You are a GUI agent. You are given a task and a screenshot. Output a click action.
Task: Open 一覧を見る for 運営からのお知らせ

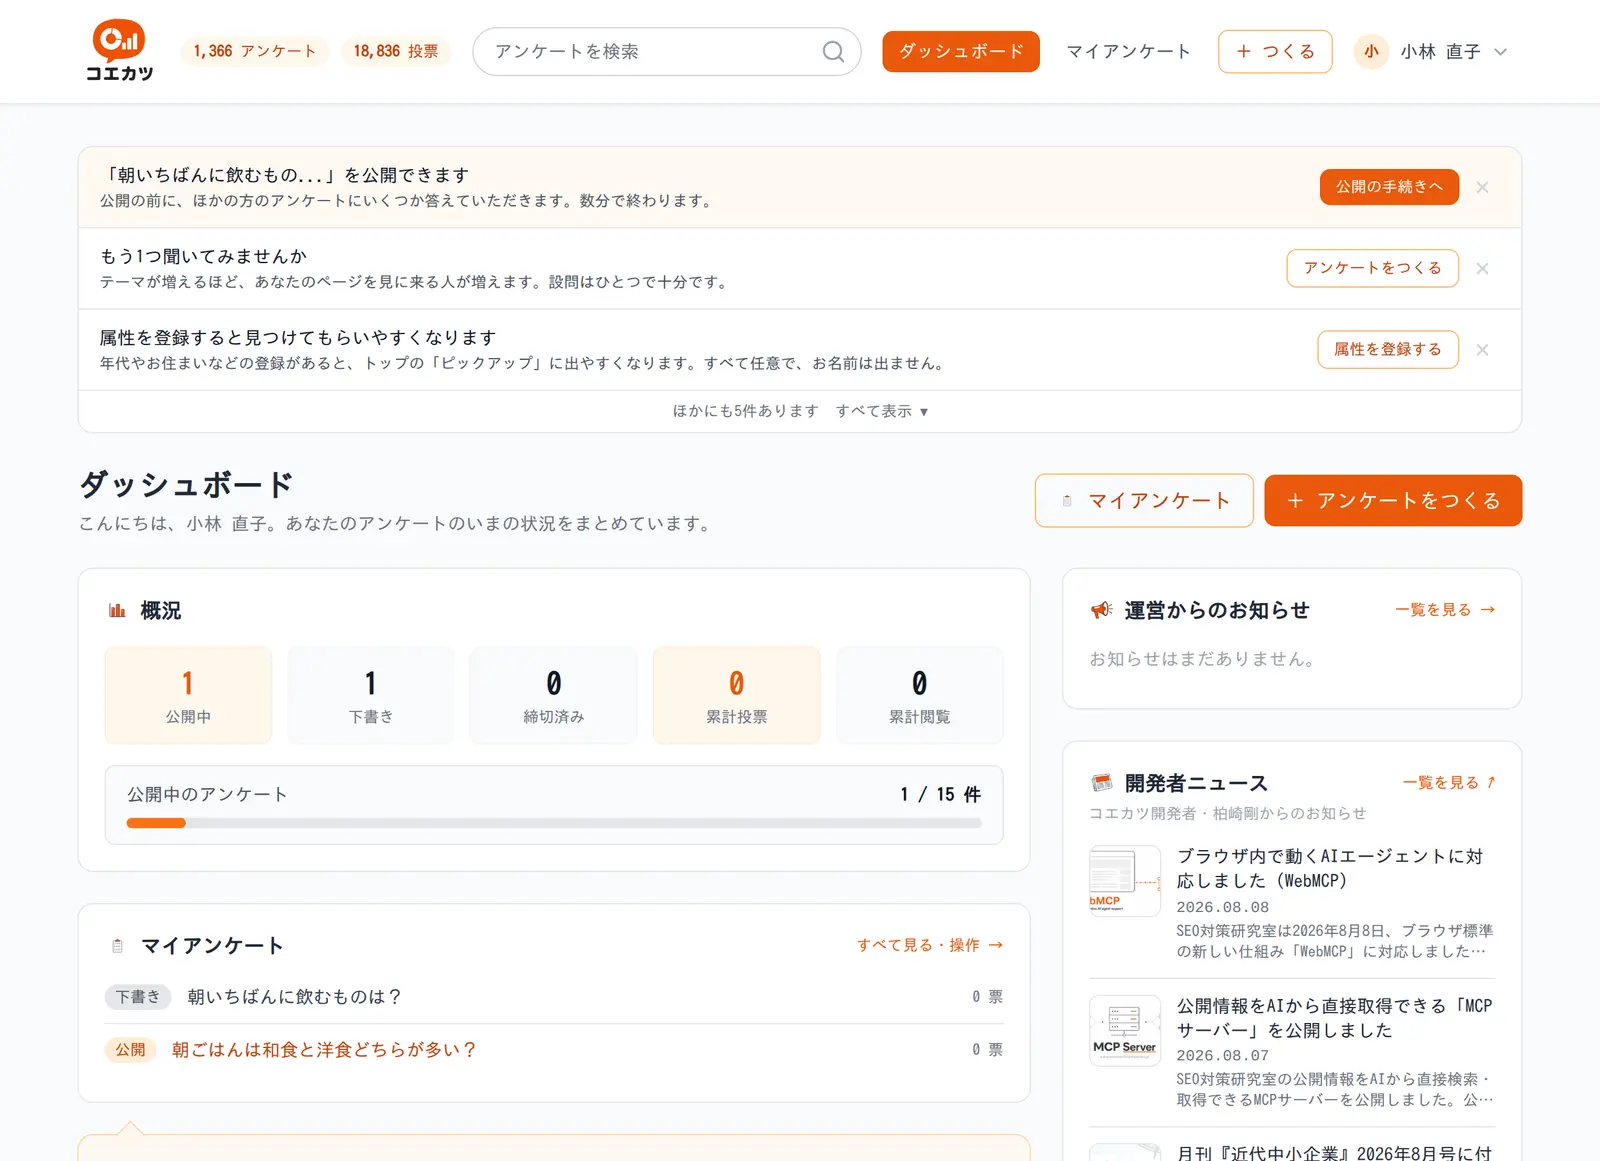pos(1445,609)
